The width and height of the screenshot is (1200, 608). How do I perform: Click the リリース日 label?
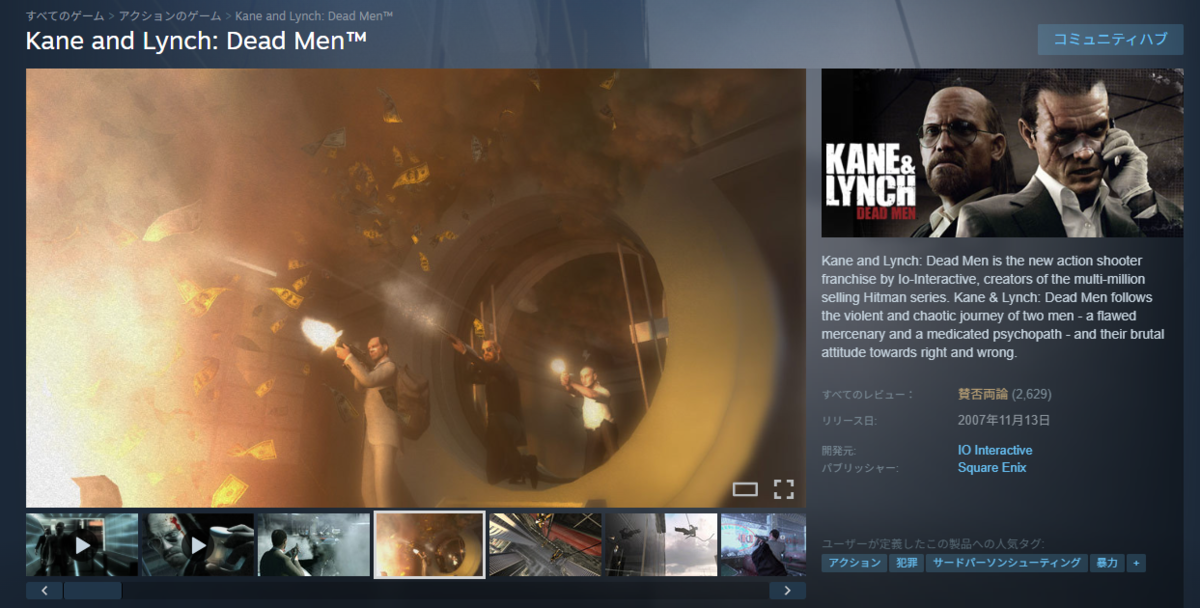click(x=851, y=421)
